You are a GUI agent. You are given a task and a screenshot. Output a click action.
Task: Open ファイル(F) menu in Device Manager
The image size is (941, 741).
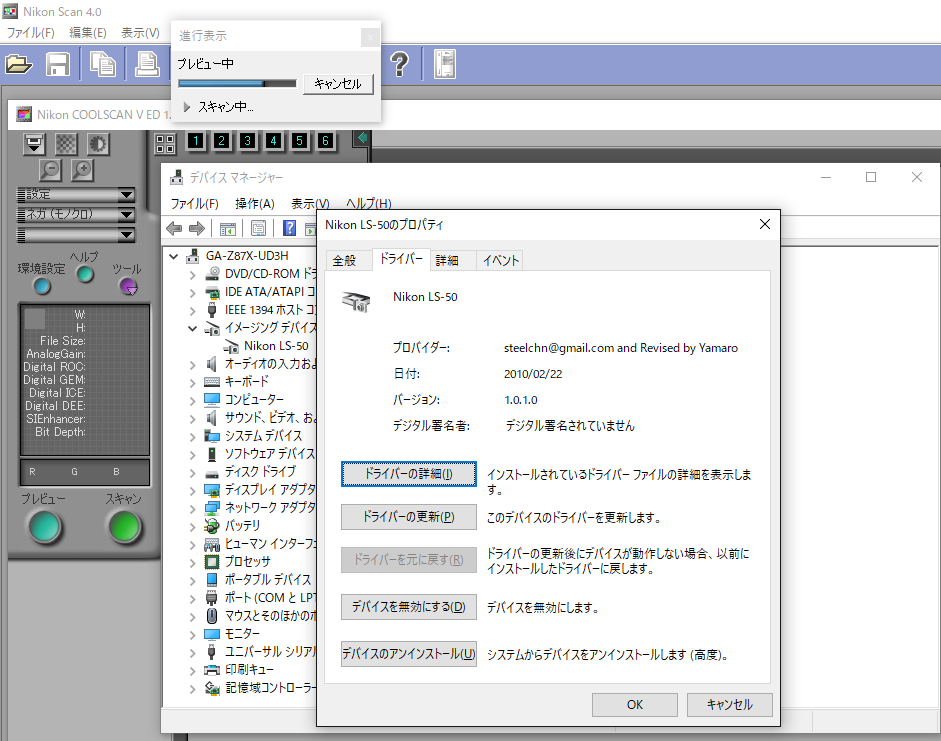click(x=194, y=203)
